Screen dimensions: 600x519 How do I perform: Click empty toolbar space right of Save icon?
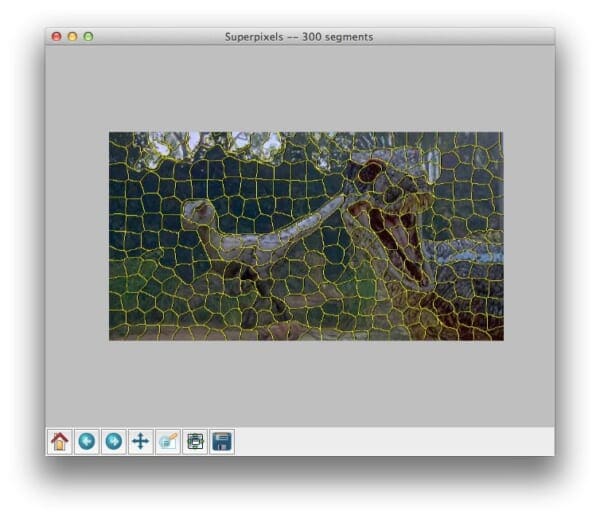400,441
